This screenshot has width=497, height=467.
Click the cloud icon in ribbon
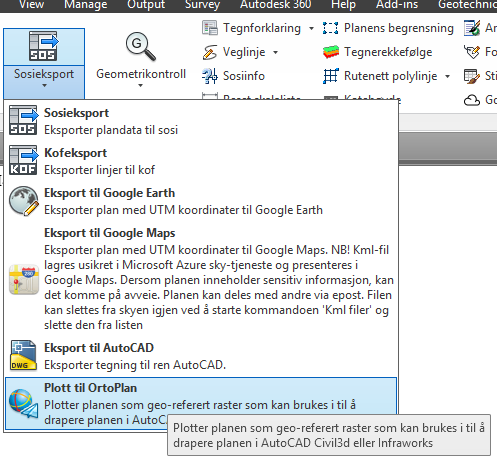point(472,100)
